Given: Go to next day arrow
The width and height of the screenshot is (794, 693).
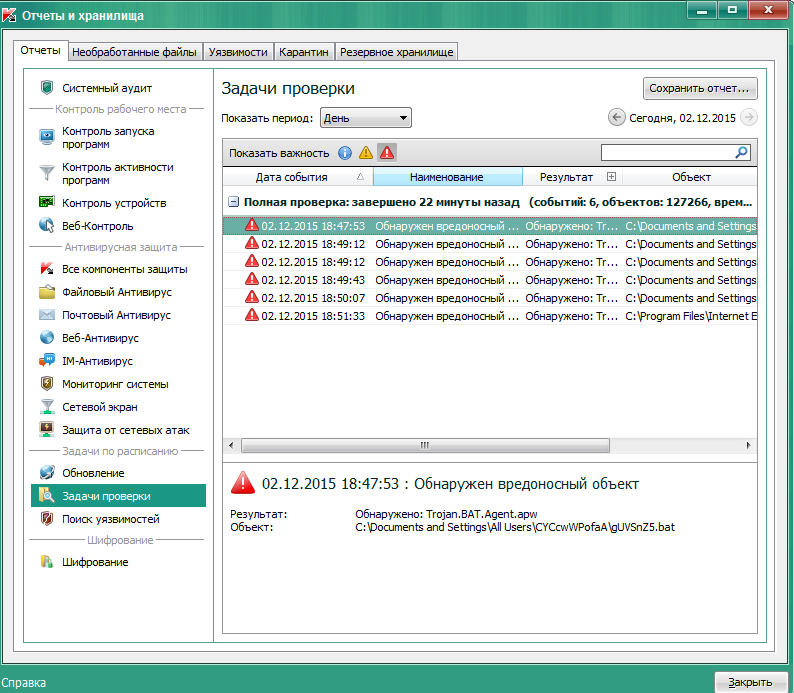Looking at the screenshot, I should 748,118.
